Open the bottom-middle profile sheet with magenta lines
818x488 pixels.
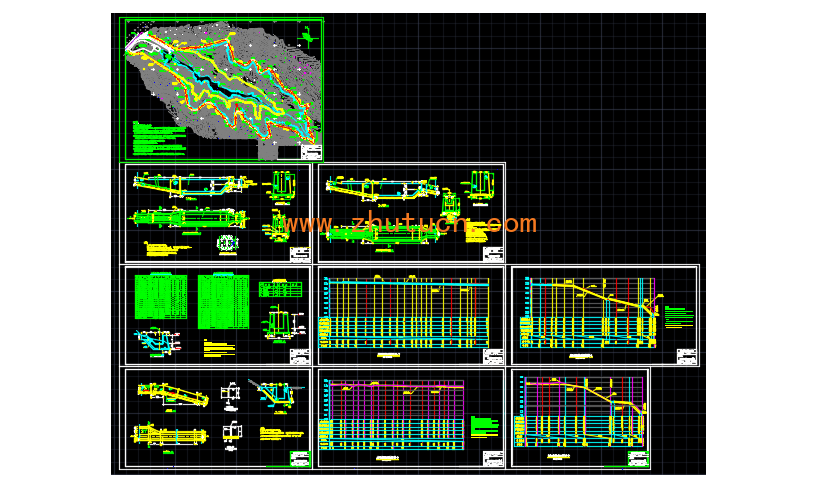(410, 417)
